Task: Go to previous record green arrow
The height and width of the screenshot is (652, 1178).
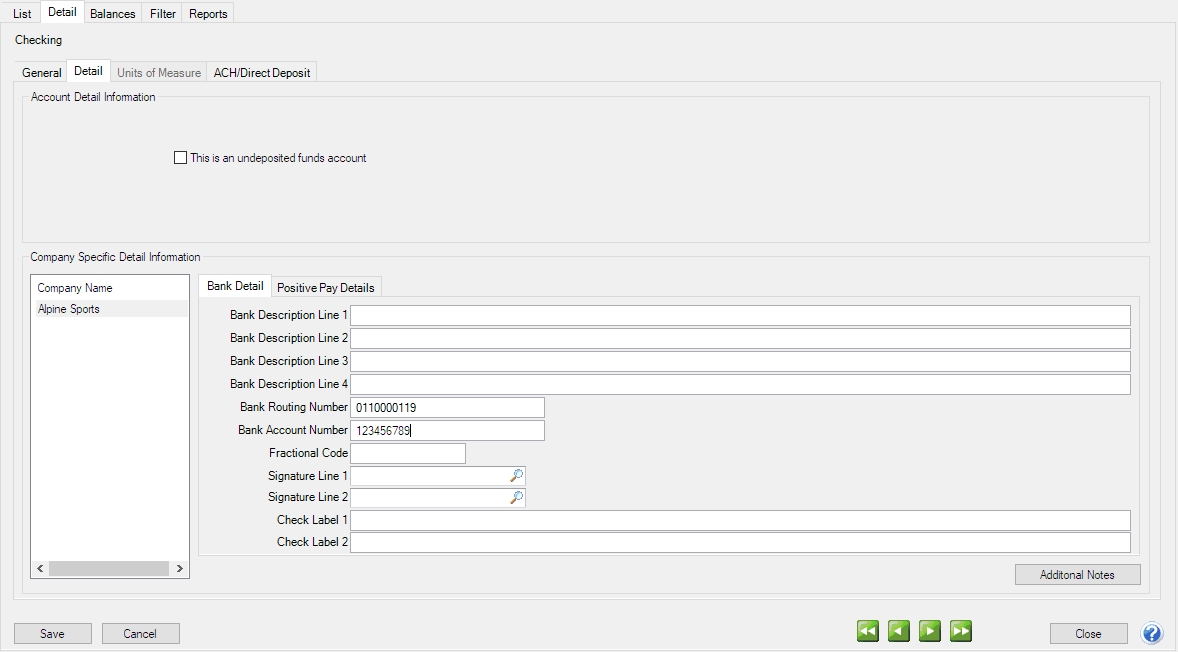Action: coord(899,631)
